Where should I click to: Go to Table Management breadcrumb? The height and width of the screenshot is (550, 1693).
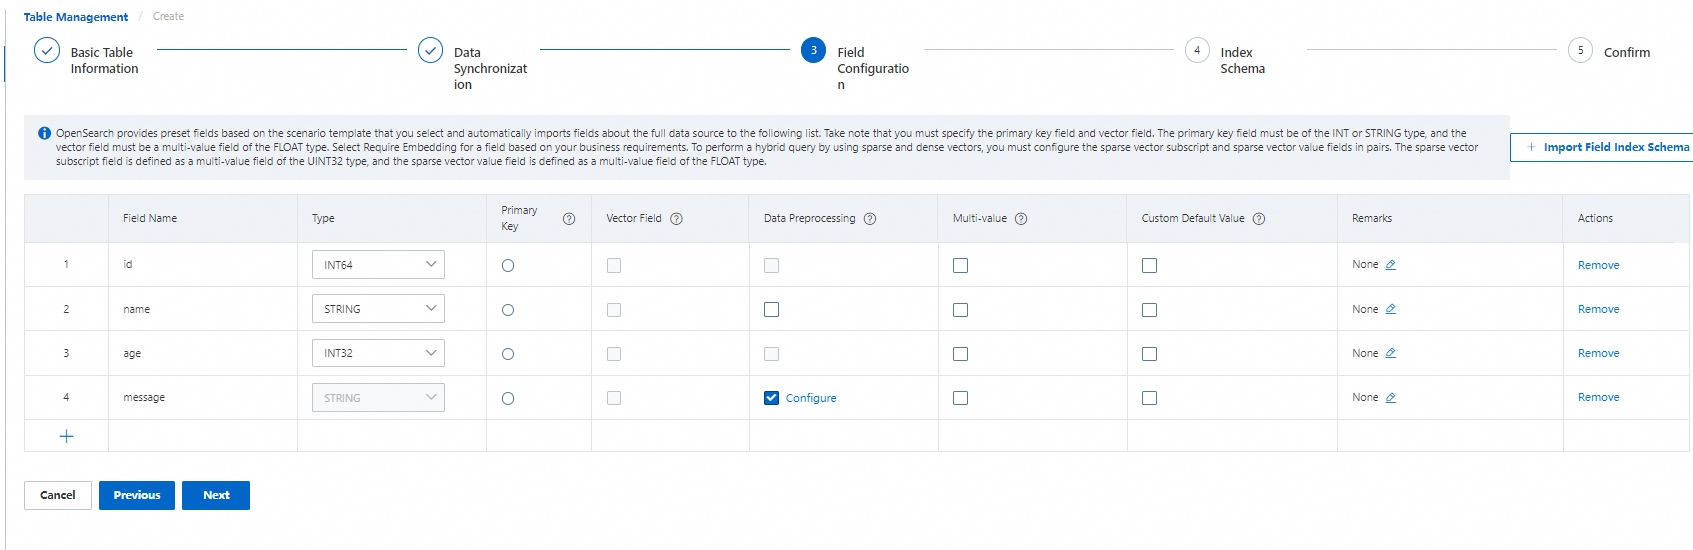click(76, 17)
